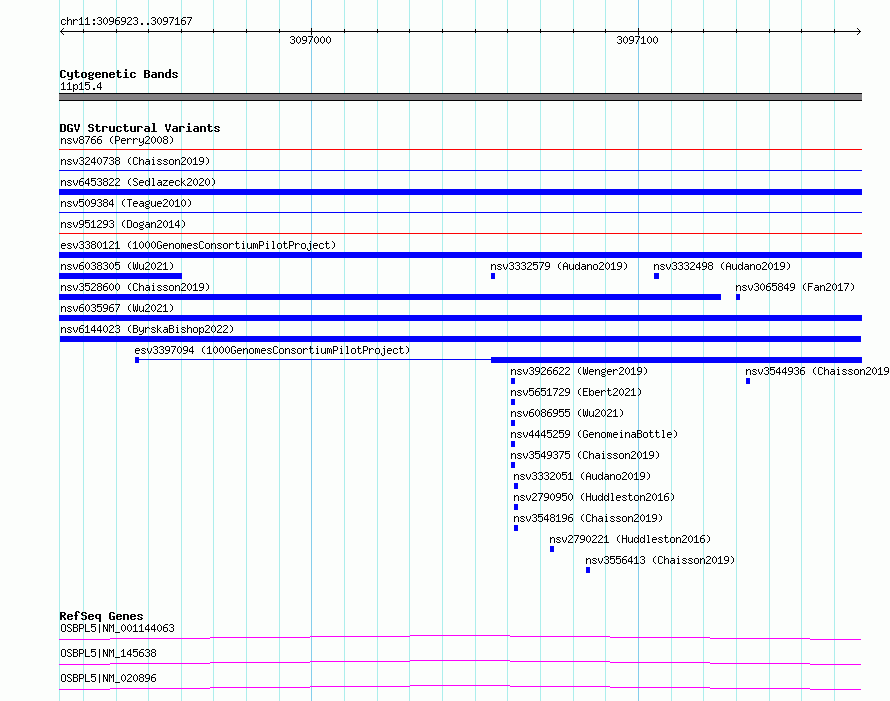Open variant nsv509384 (Teague2010)
Screen dimensions: 890x701
[126, 203]
